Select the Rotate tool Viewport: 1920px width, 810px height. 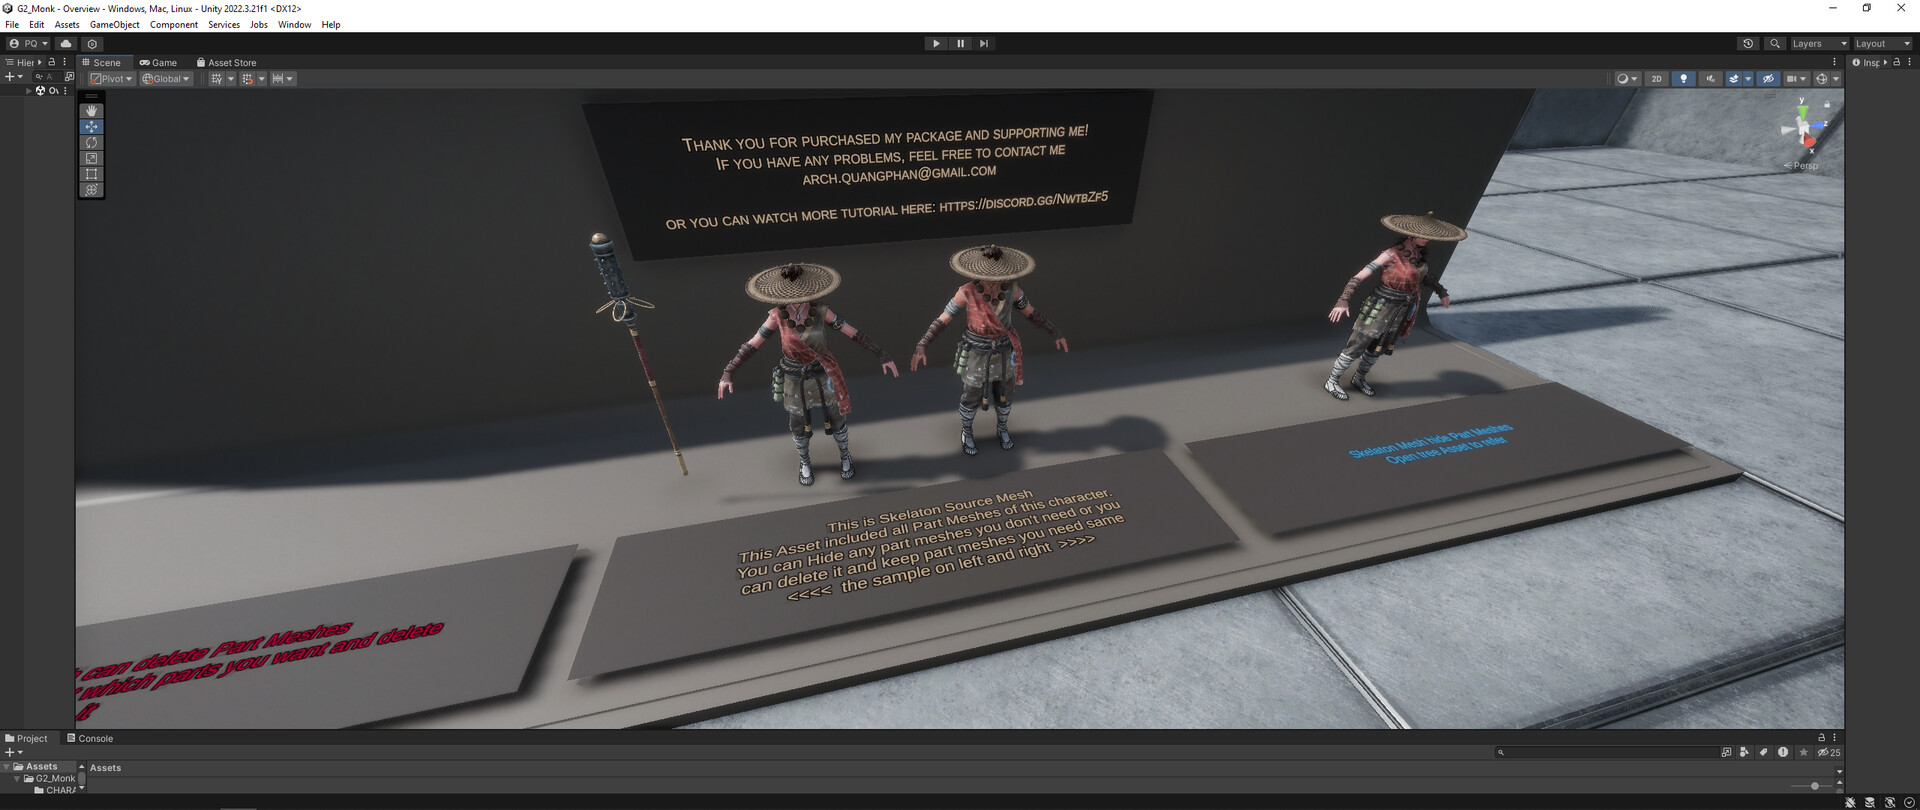pyautogui.click(x=91, y=143)
